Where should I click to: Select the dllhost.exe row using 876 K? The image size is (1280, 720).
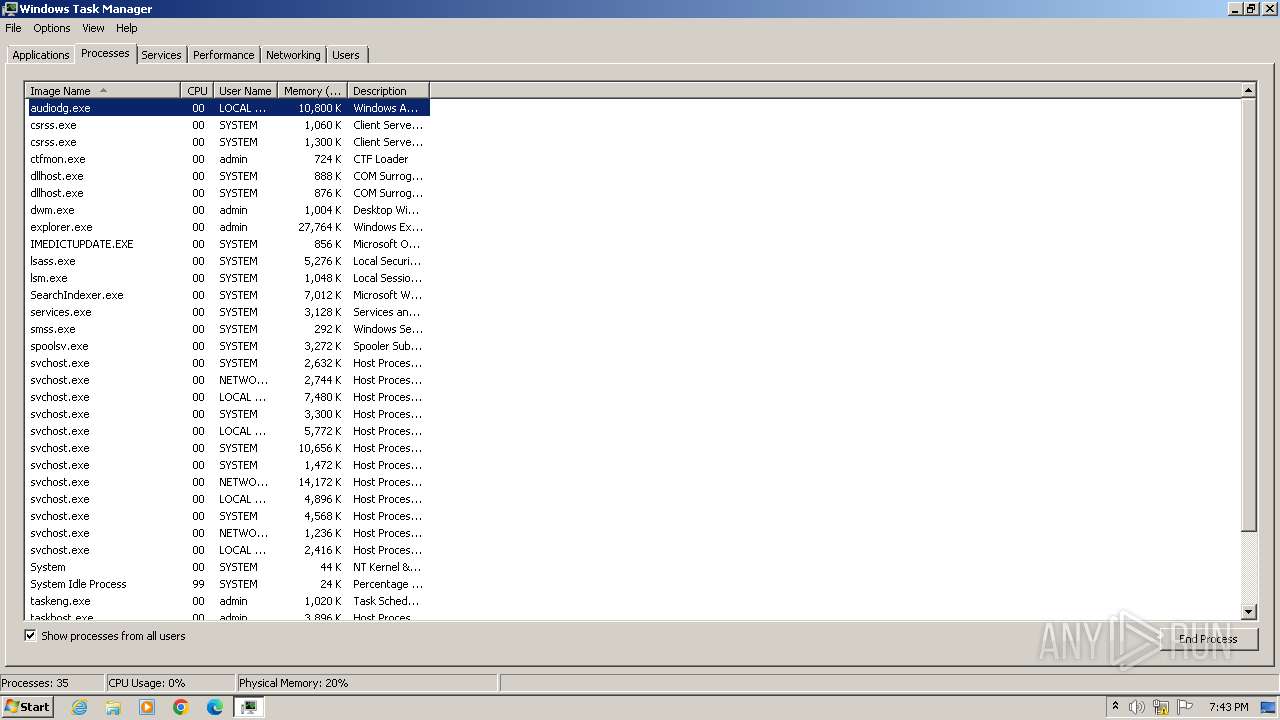click(227, 193)
